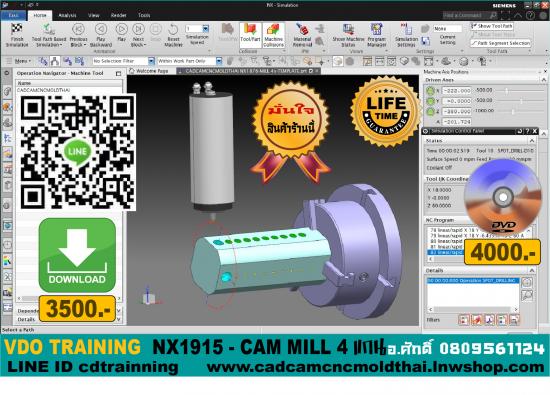
Task: Advance to the Next Block
Action: pos(138,35)
